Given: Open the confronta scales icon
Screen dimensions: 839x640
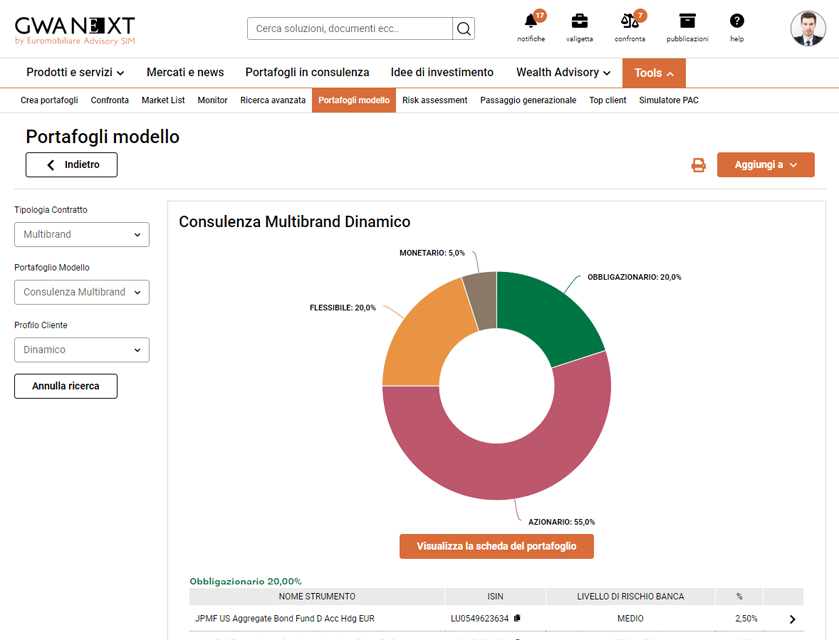Looking at the screenshot, I should pos(630,21).
